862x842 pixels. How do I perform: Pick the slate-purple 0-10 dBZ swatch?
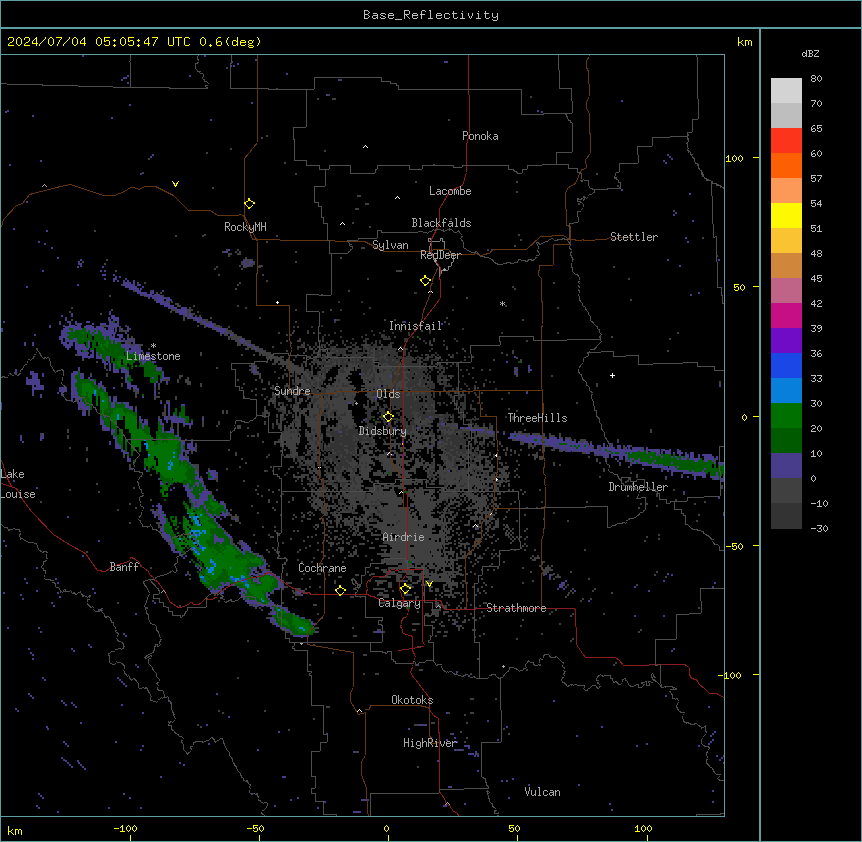coord(786,466)
